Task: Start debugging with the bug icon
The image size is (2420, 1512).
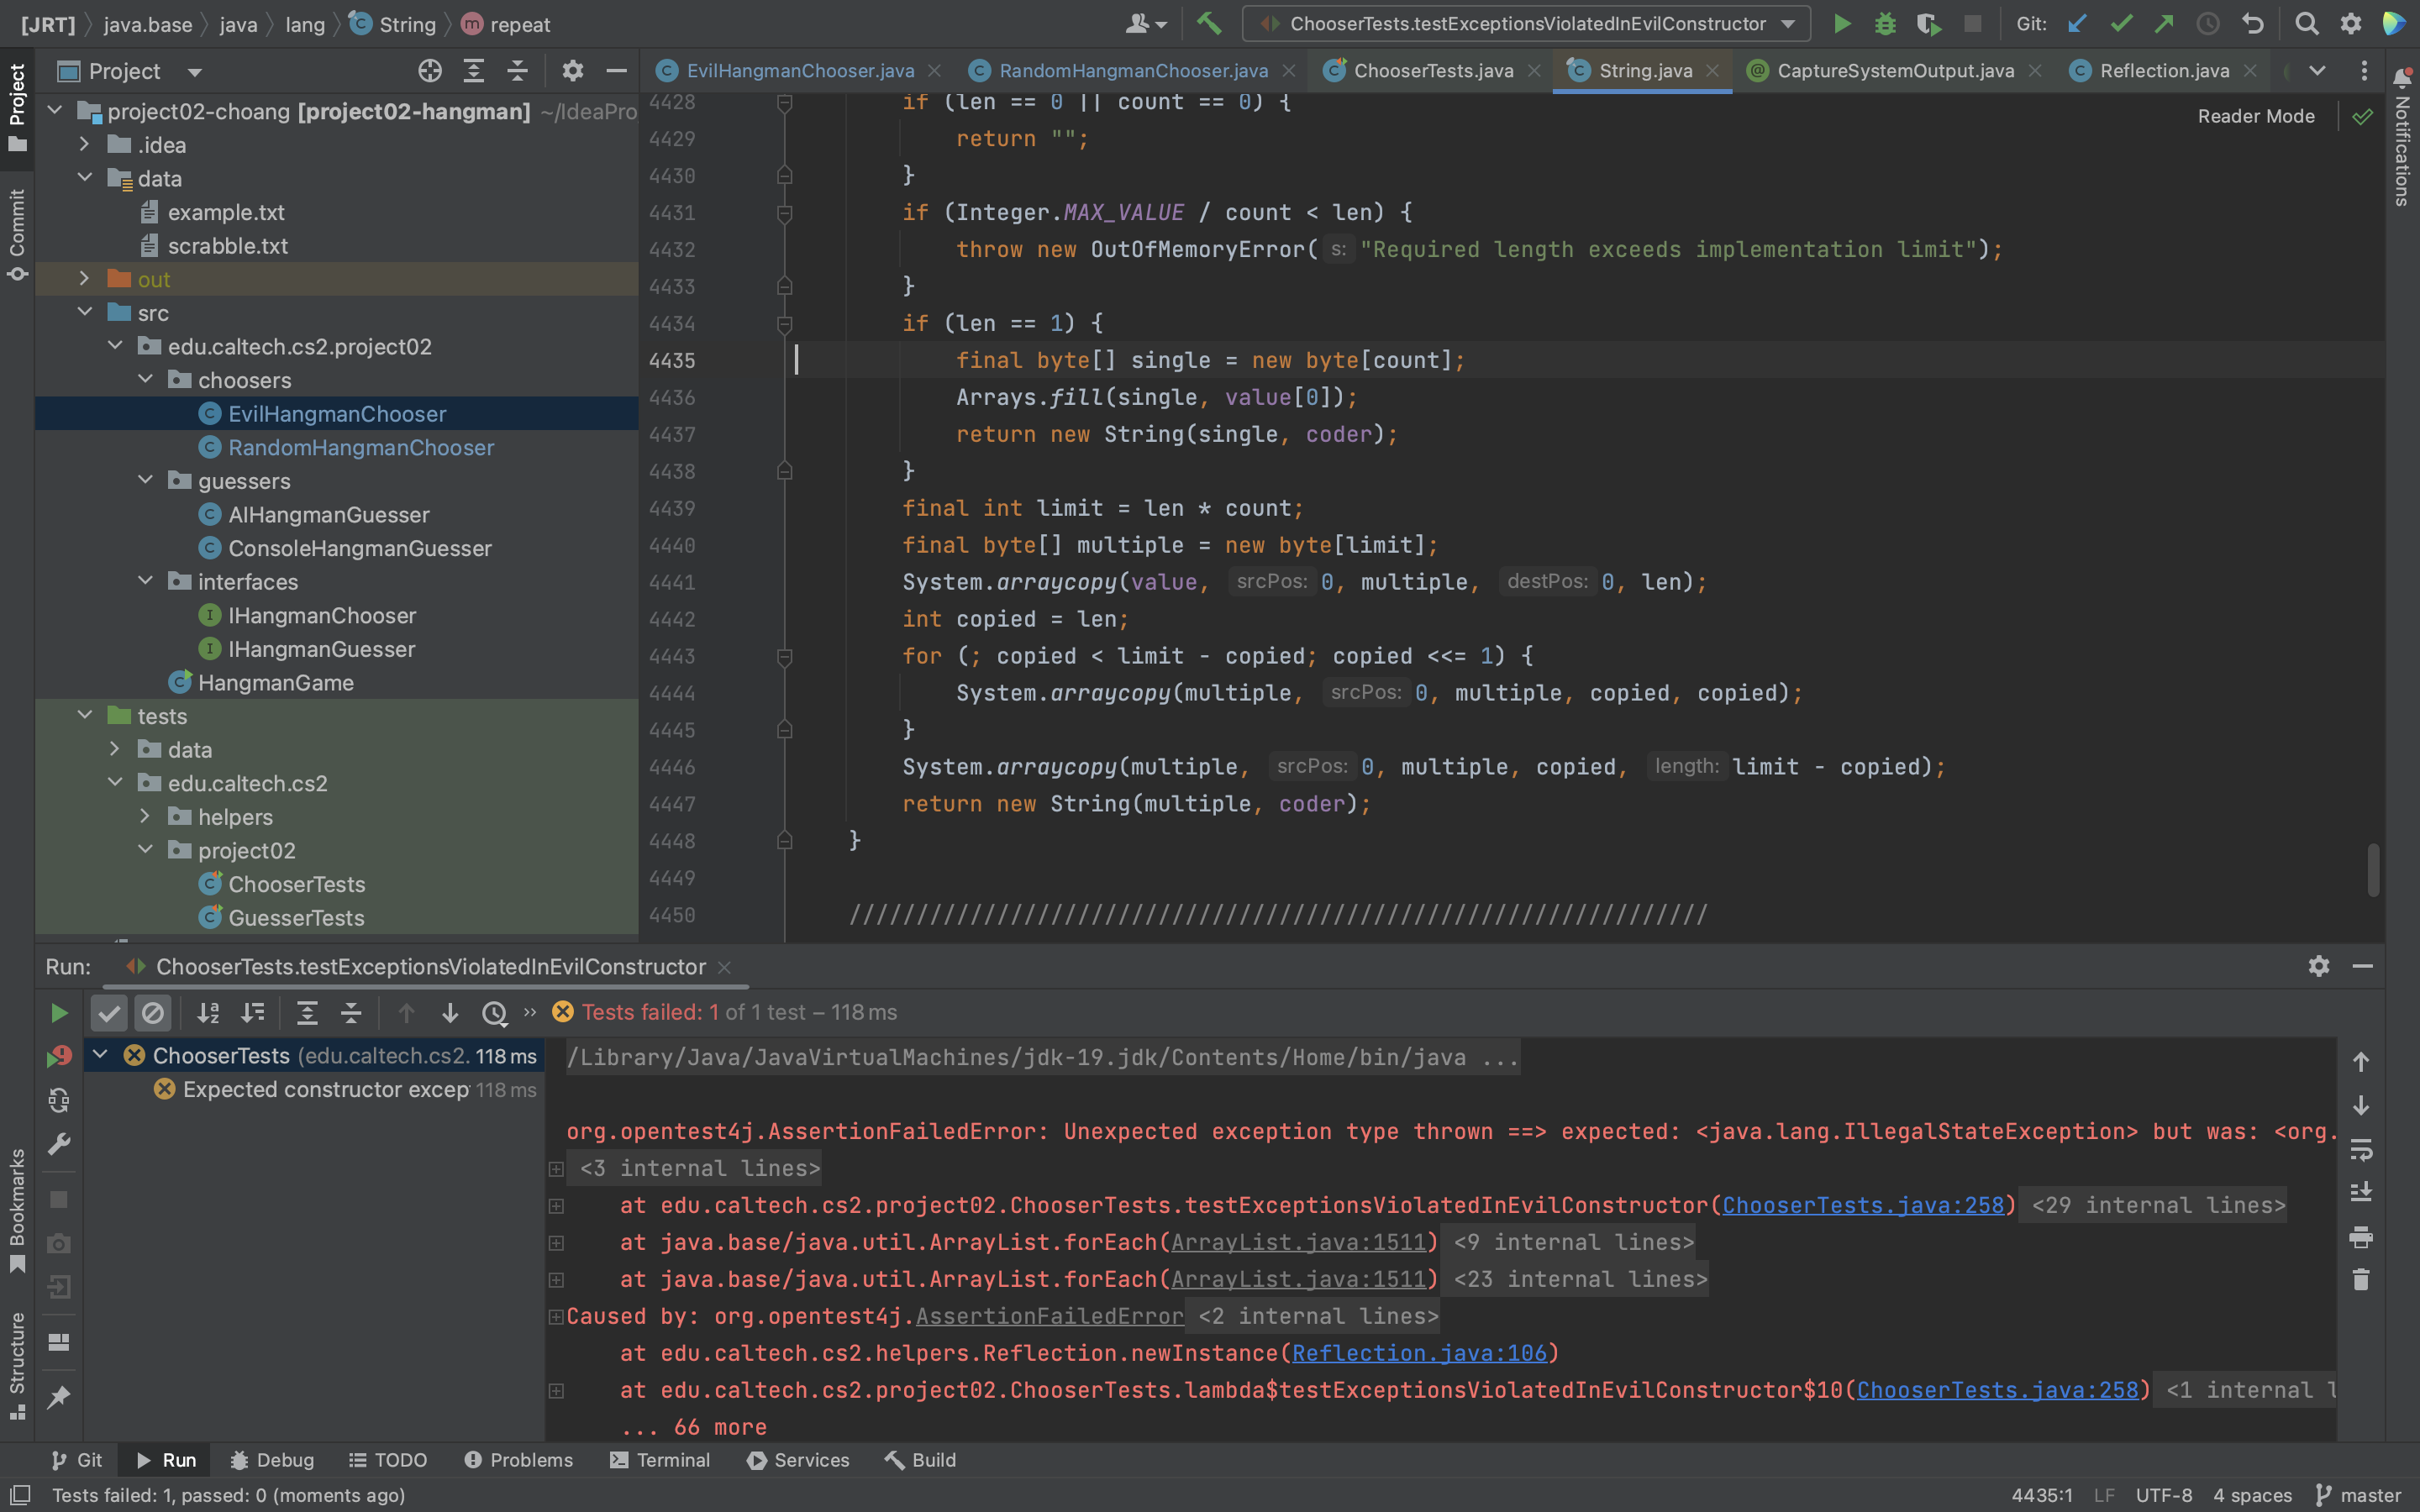Action: 1885,24
